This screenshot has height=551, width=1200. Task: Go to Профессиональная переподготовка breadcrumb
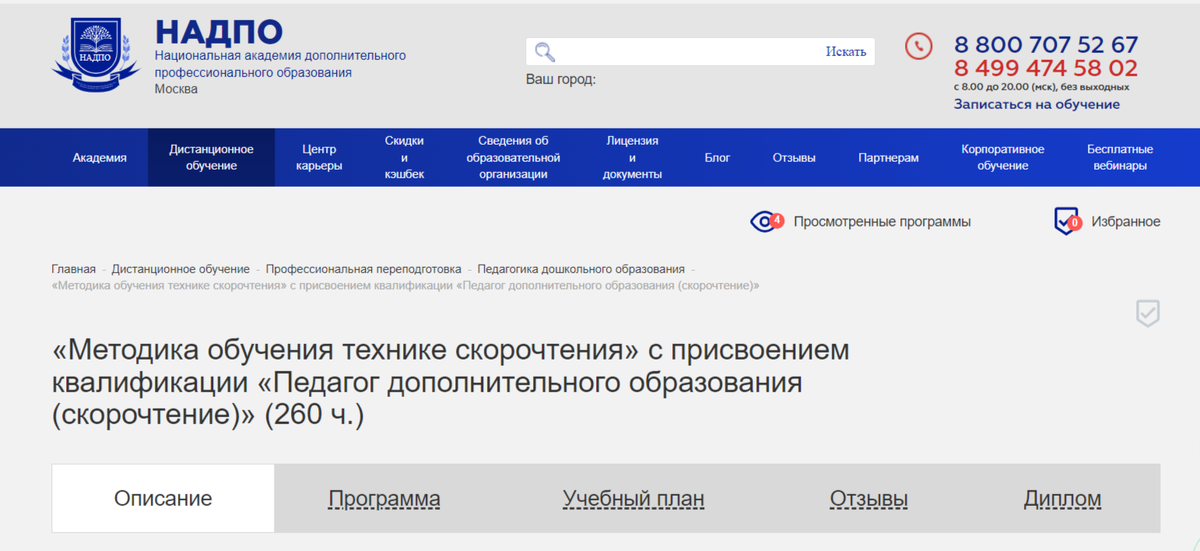click(x=364, y=269)
